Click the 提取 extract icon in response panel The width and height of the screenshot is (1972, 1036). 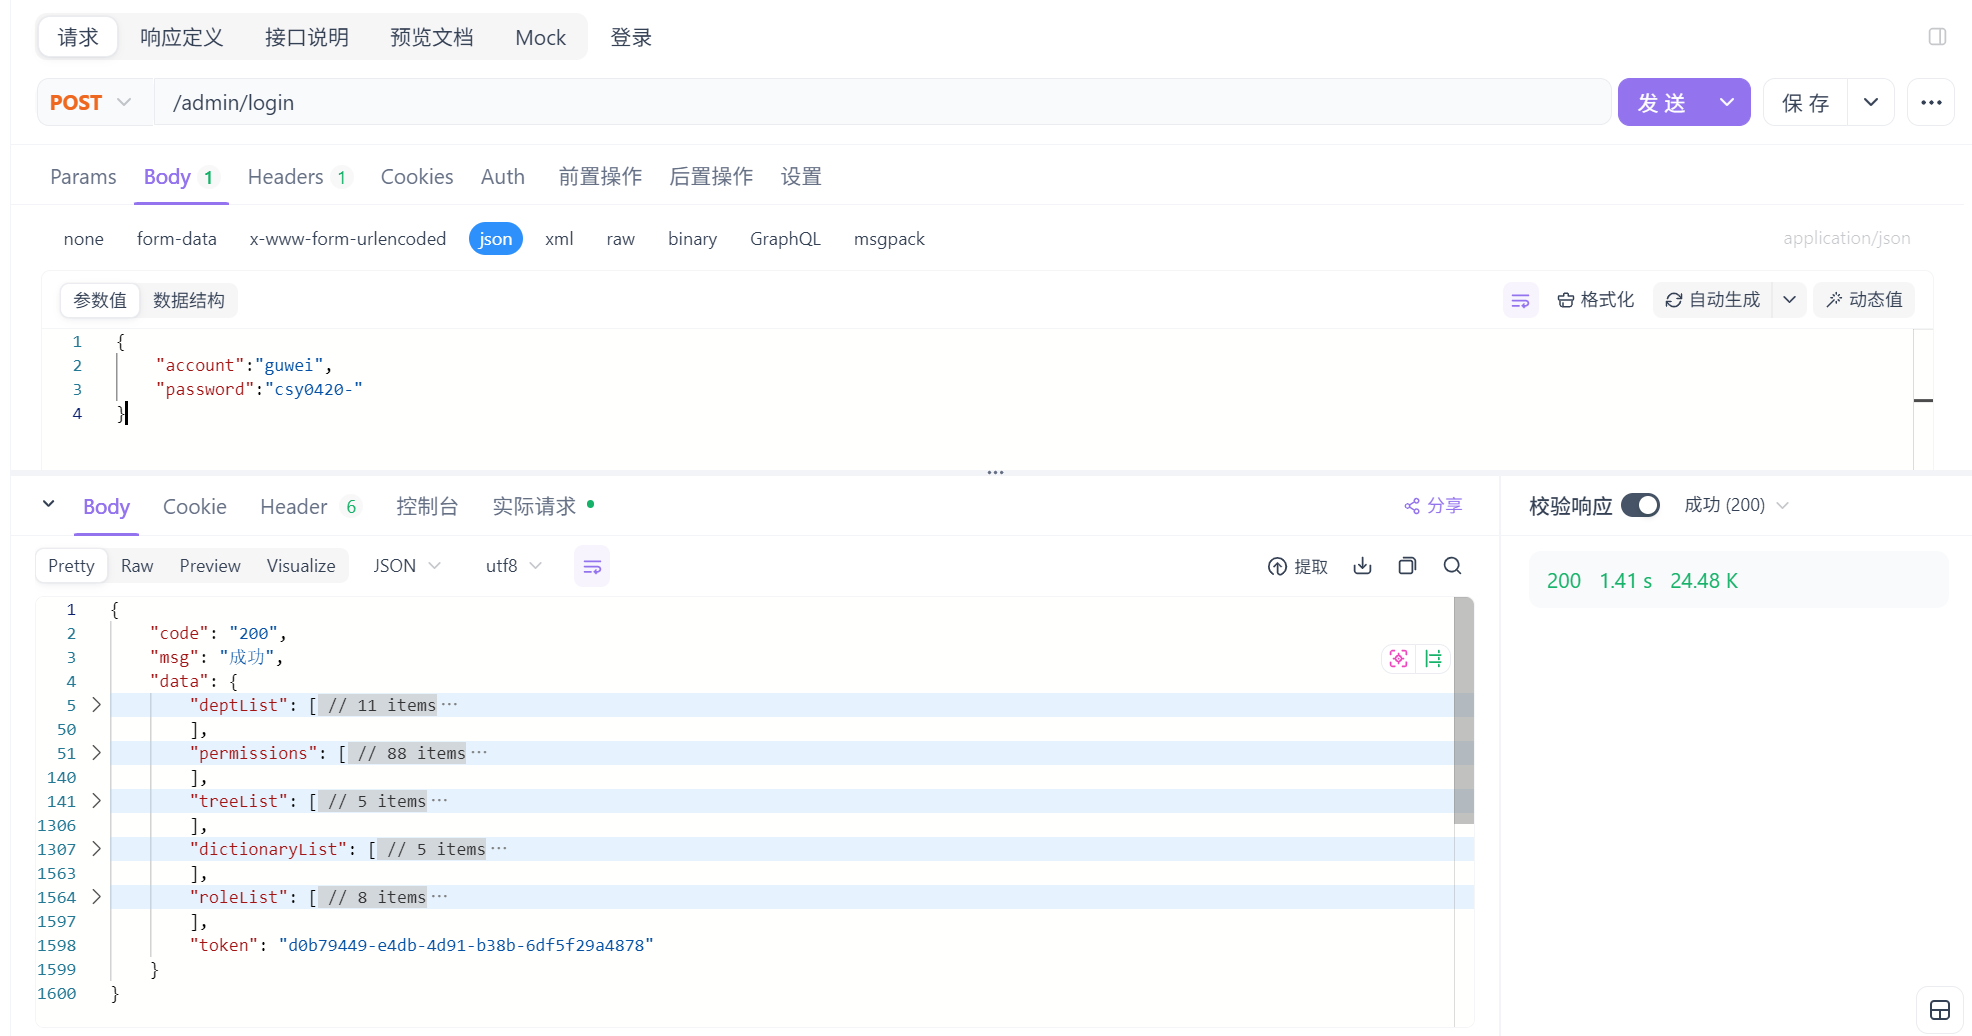(x=1297, y=565)
